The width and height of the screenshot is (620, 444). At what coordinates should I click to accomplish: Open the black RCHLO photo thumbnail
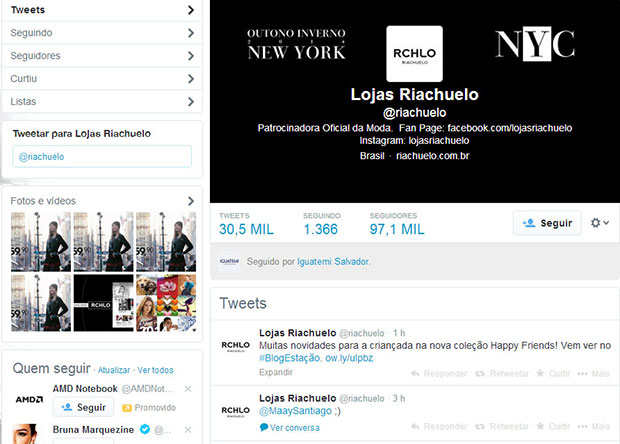point(103,303)
